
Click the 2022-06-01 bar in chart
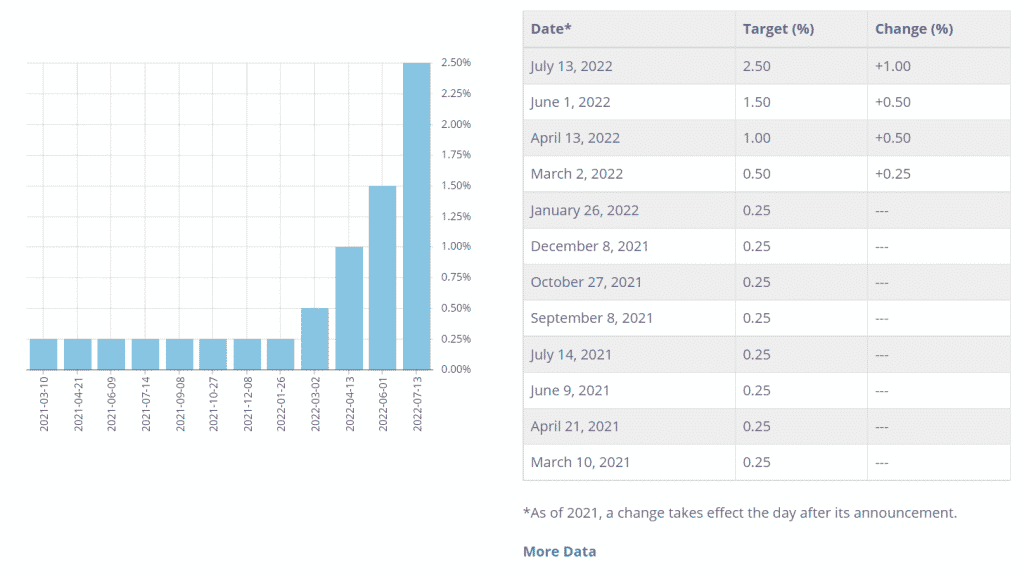382,277
